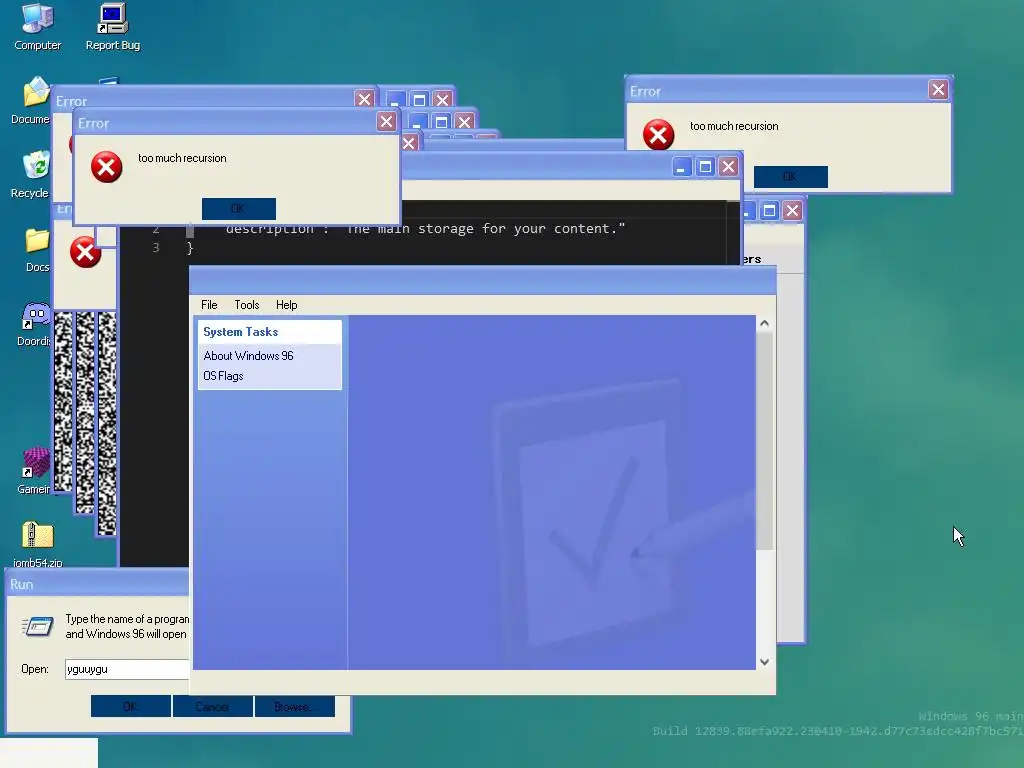Minimize the code editor window
This screenshot has width=1024, height=768.
pyautogui.click(x=681, y=167)
